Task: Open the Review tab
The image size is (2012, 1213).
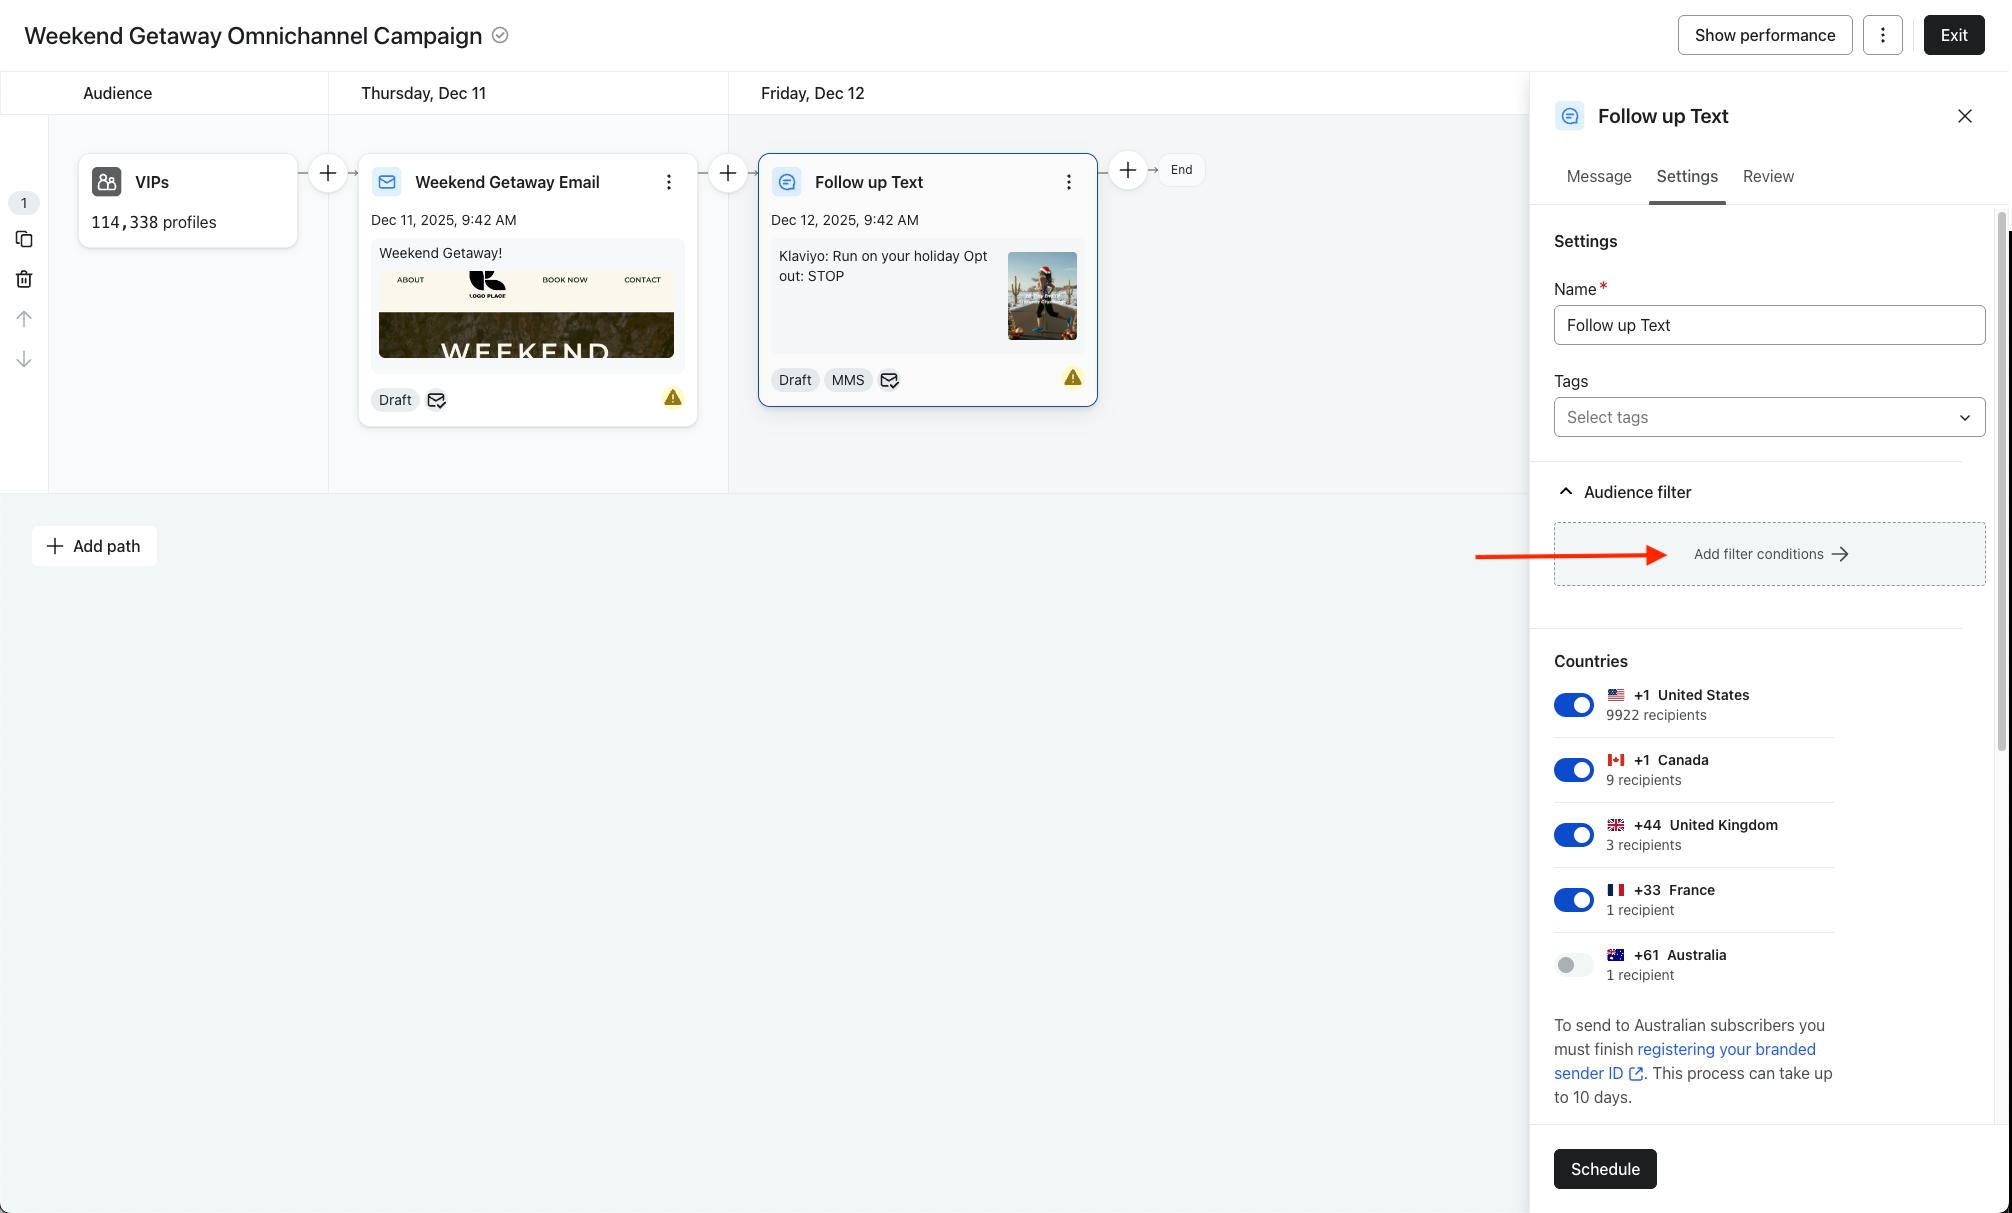Action: (x=1768, y=176)
